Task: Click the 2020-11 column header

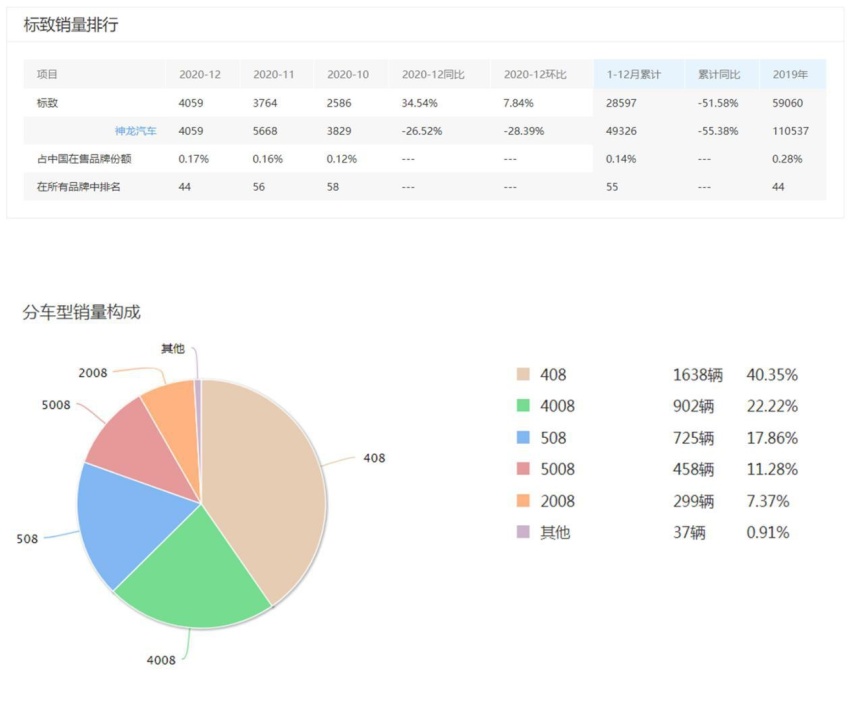Action: [274, 74]
